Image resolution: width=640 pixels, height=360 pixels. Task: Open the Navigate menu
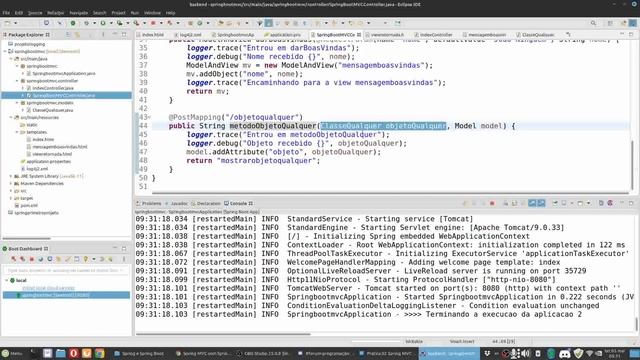click(x=78, y=13)
